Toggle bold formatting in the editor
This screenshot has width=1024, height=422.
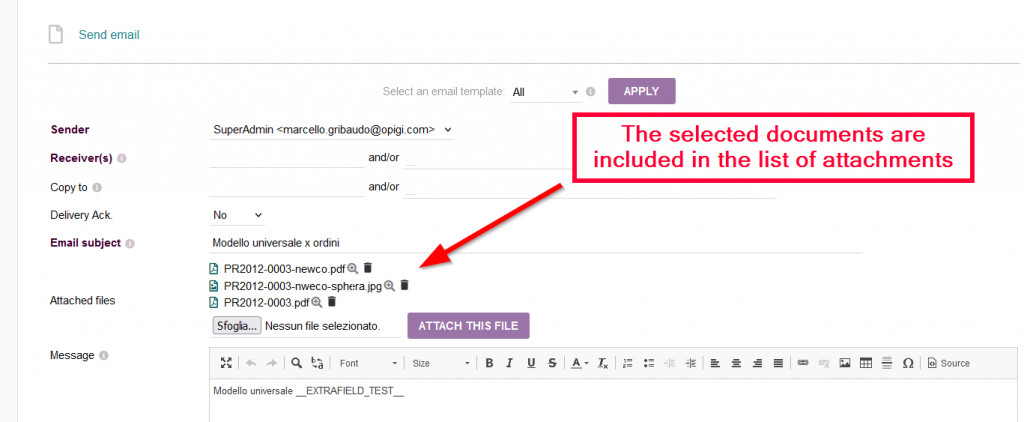[x=490, y=363]
